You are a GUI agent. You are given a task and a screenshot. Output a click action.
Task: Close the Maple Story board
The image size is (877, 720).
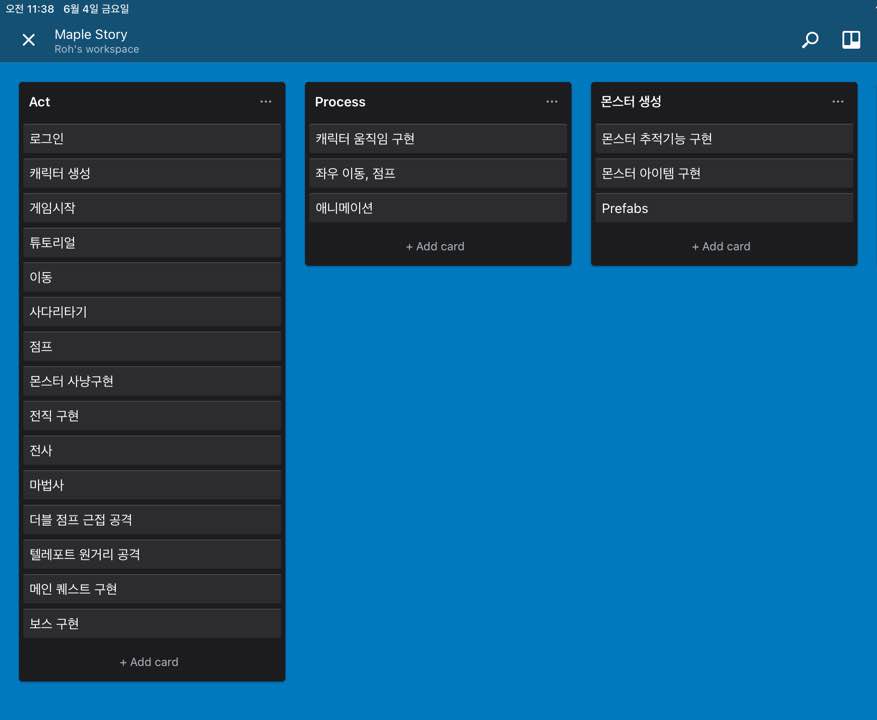tap(29, 40)
